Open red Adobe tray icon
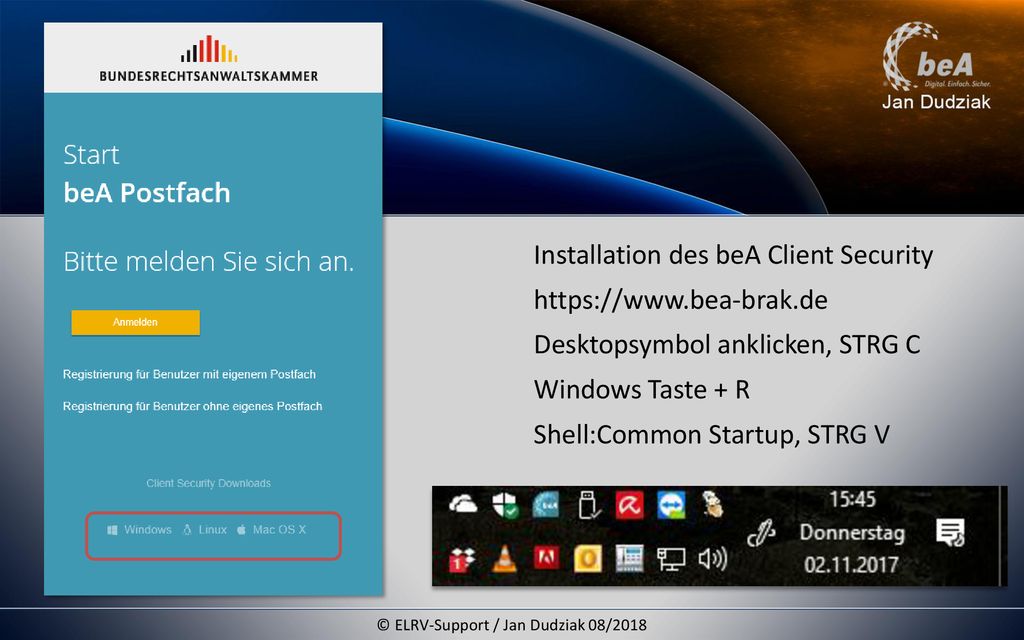The height and width of the screenshot is (640, 1024). point(547,558)
